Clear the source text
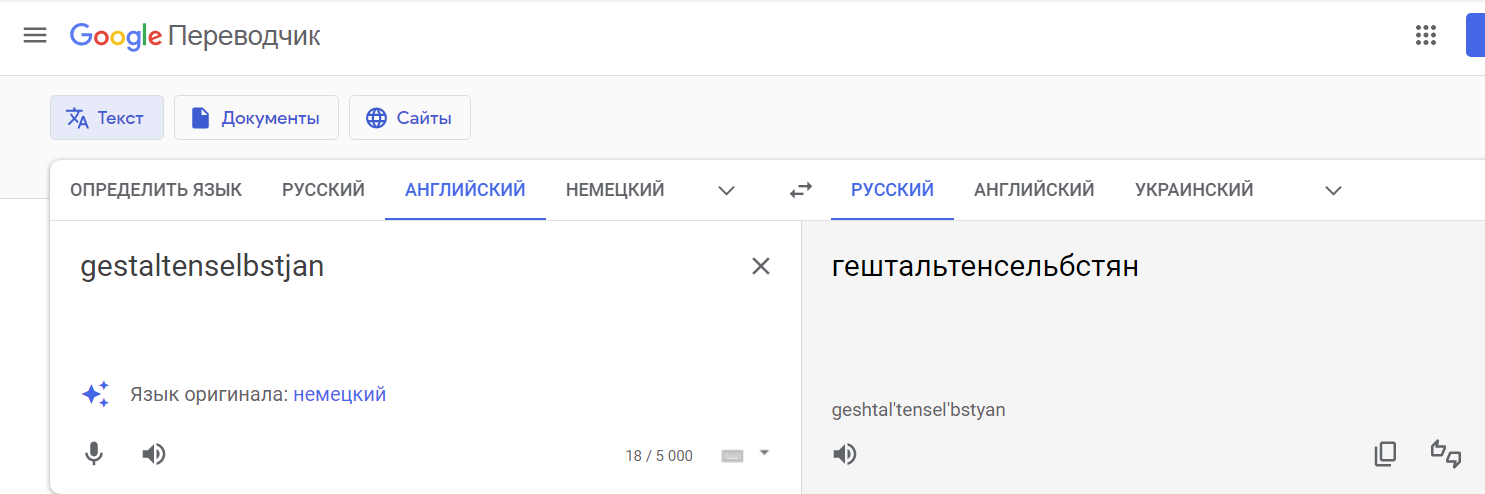1485x494 pixels. tap(761, 266)
